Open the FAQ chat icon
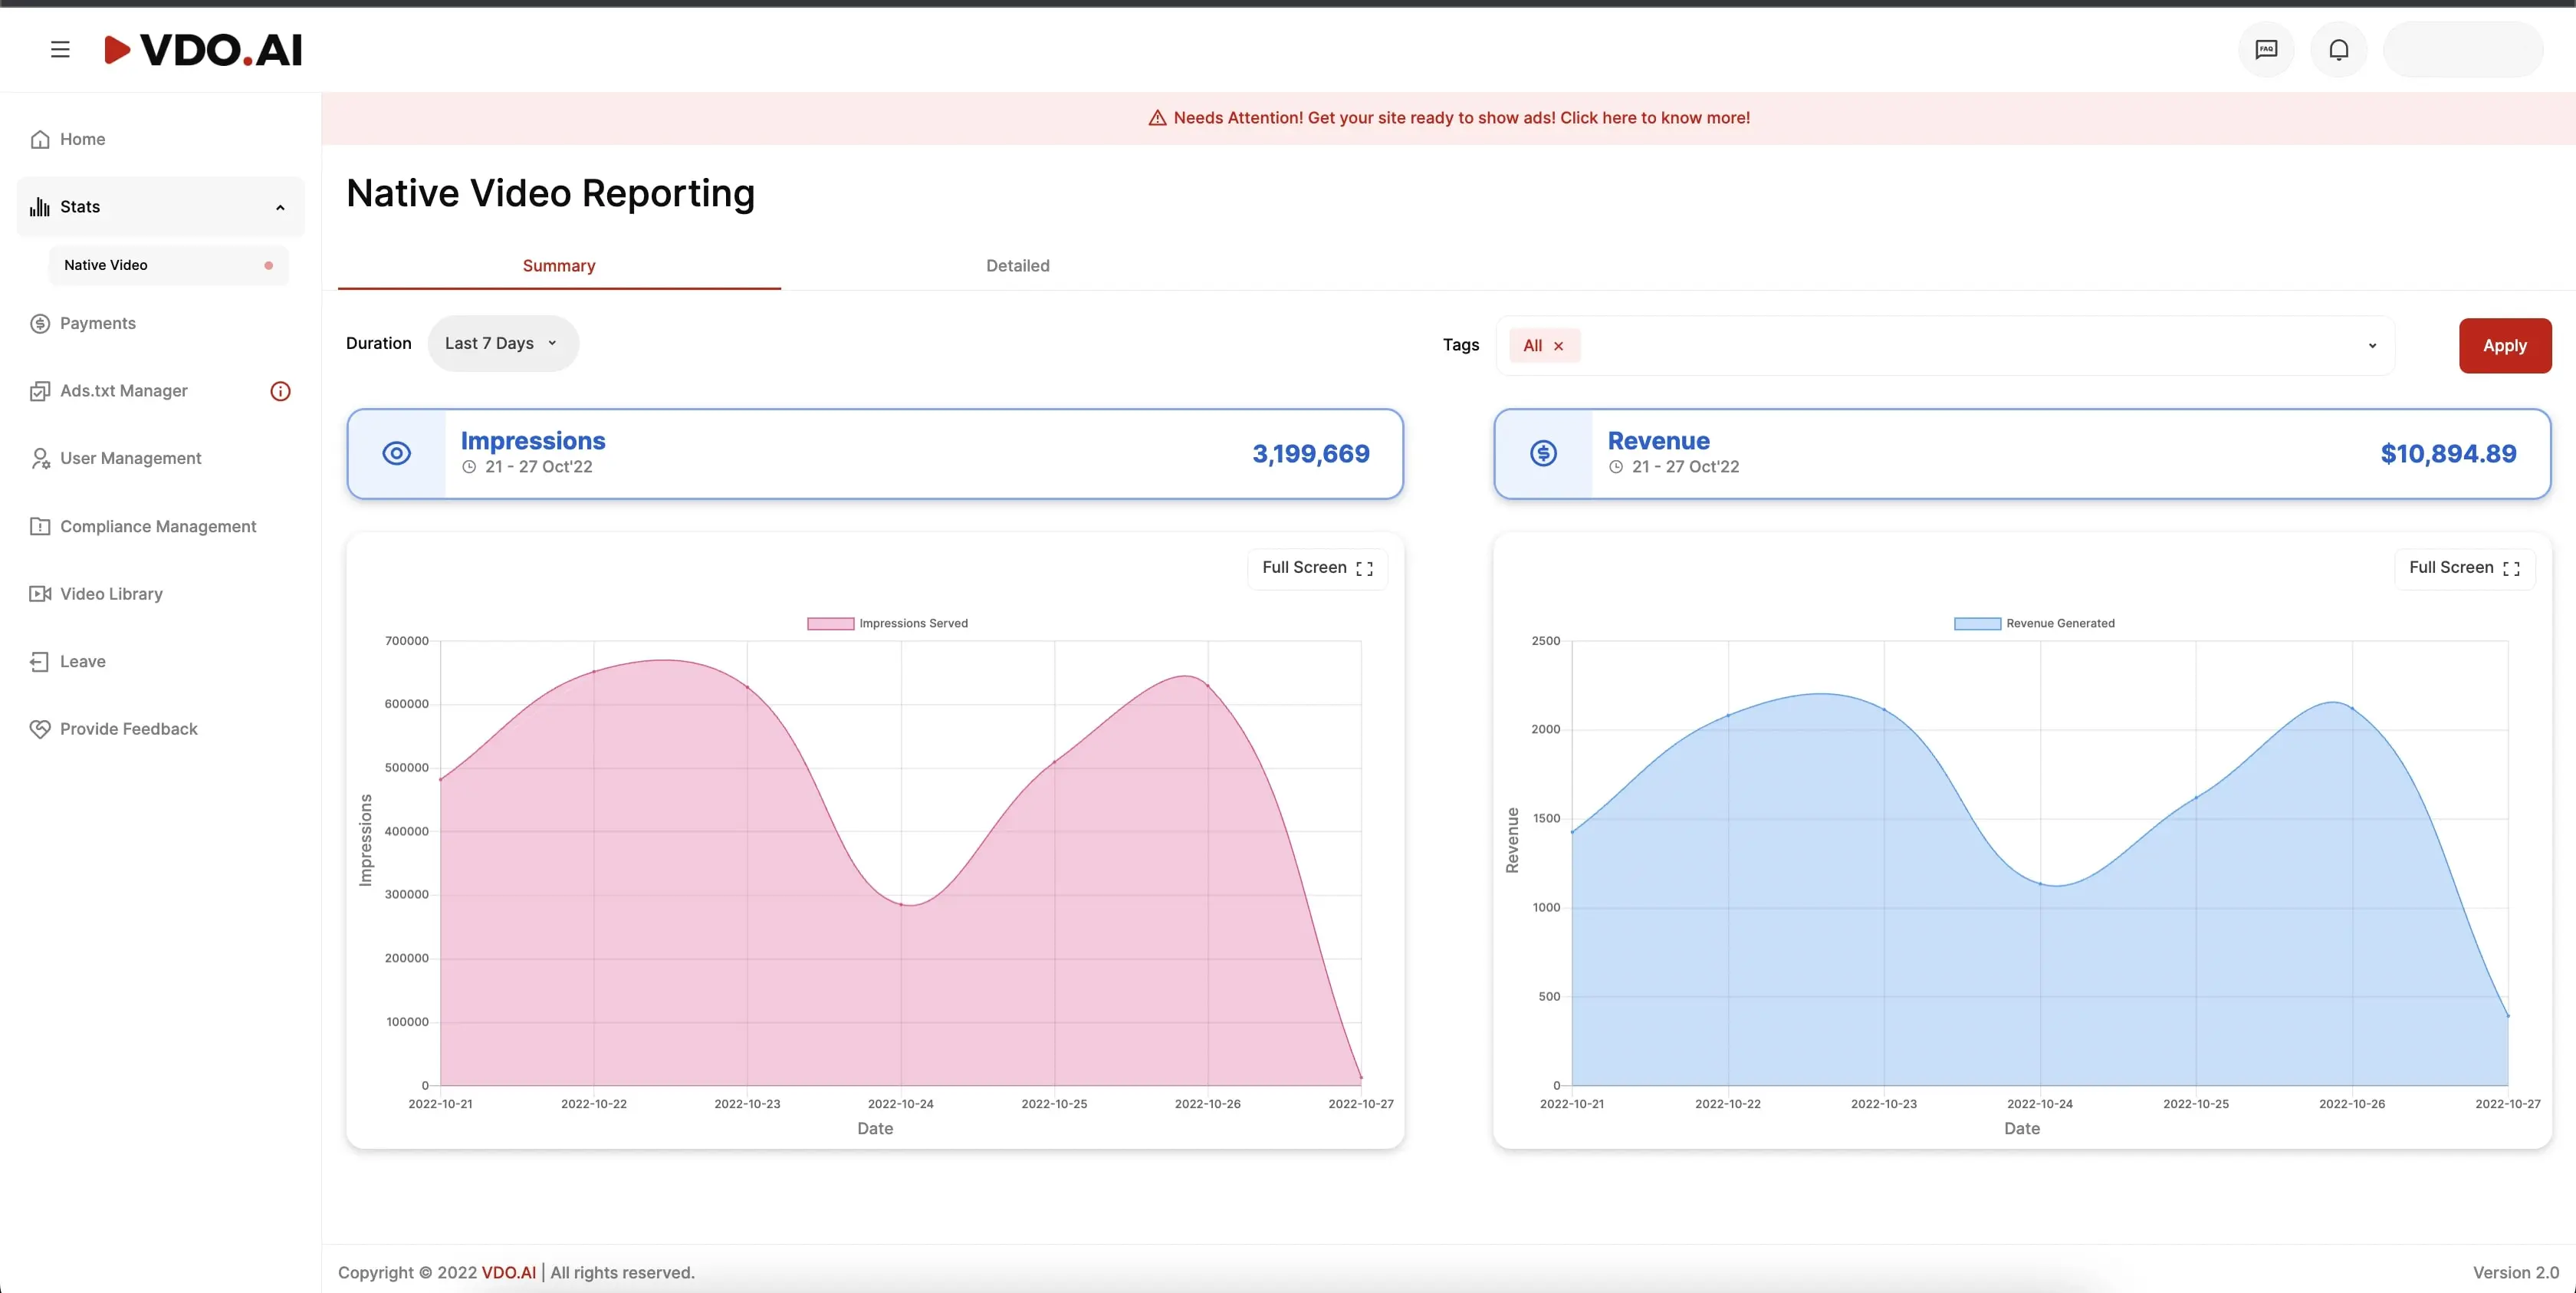 (x=2266, y=49)
